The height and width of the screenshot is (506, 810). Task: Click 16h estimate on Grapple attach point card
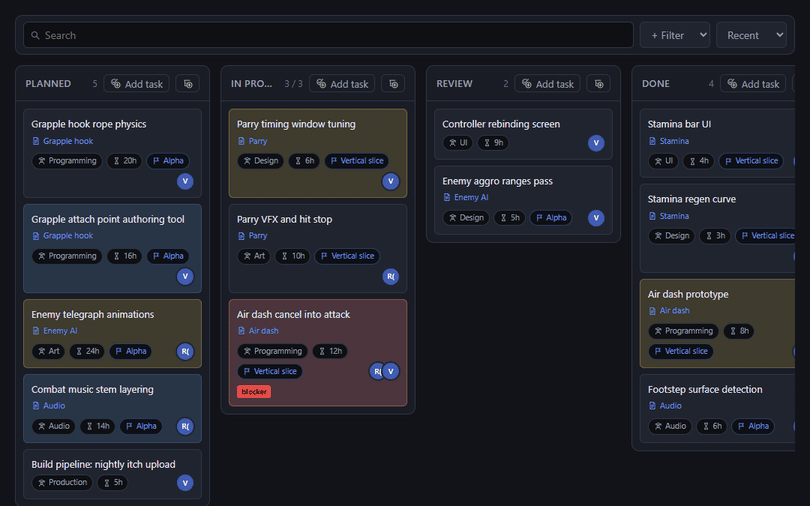tap(124, 256)
